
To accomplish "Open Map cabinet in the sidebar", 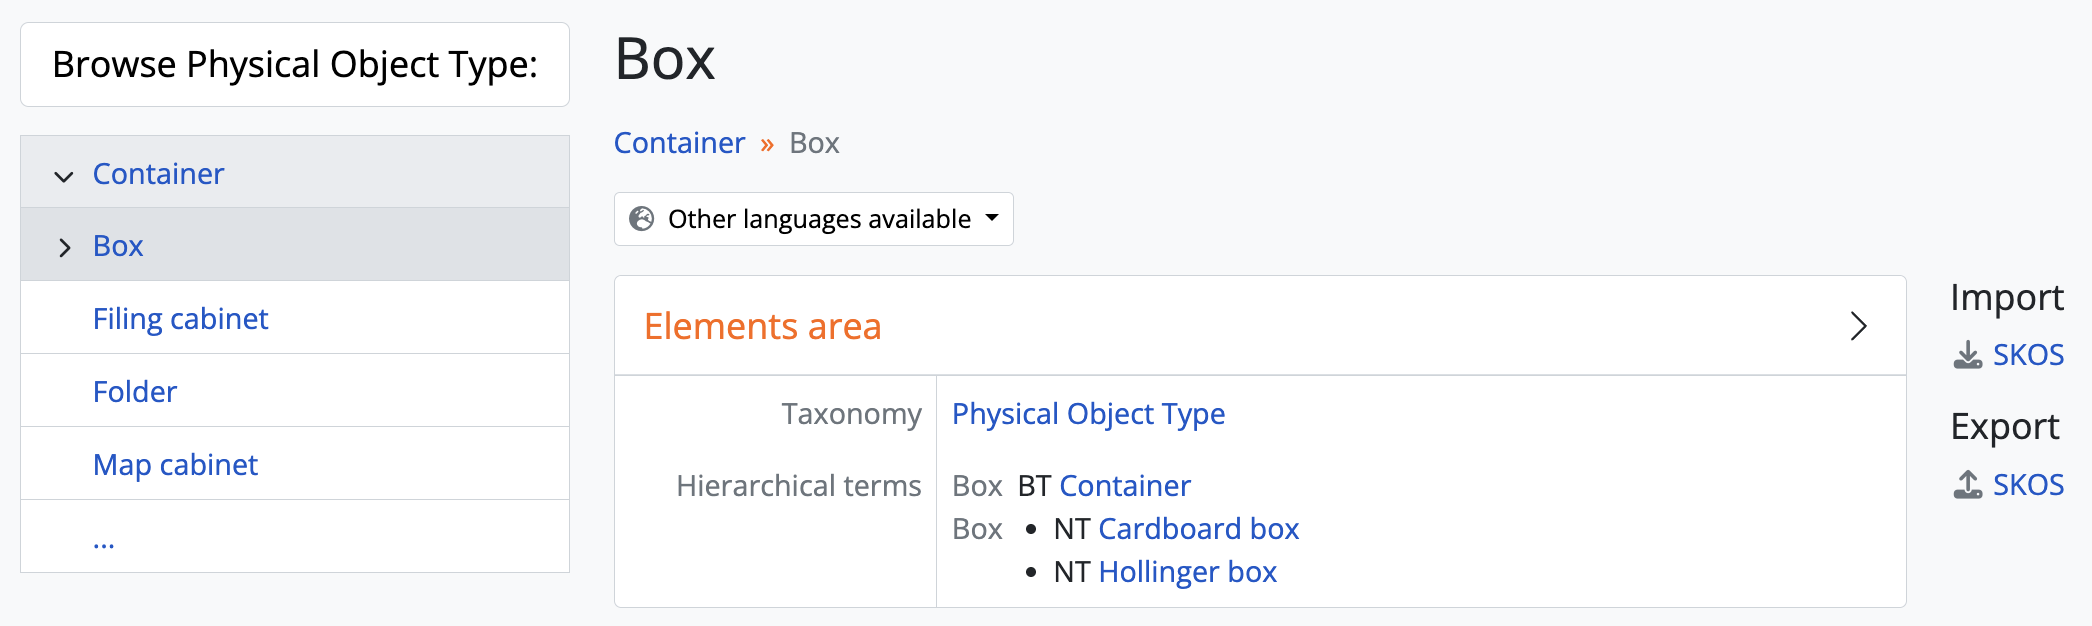I will click(x=175, y=465).
